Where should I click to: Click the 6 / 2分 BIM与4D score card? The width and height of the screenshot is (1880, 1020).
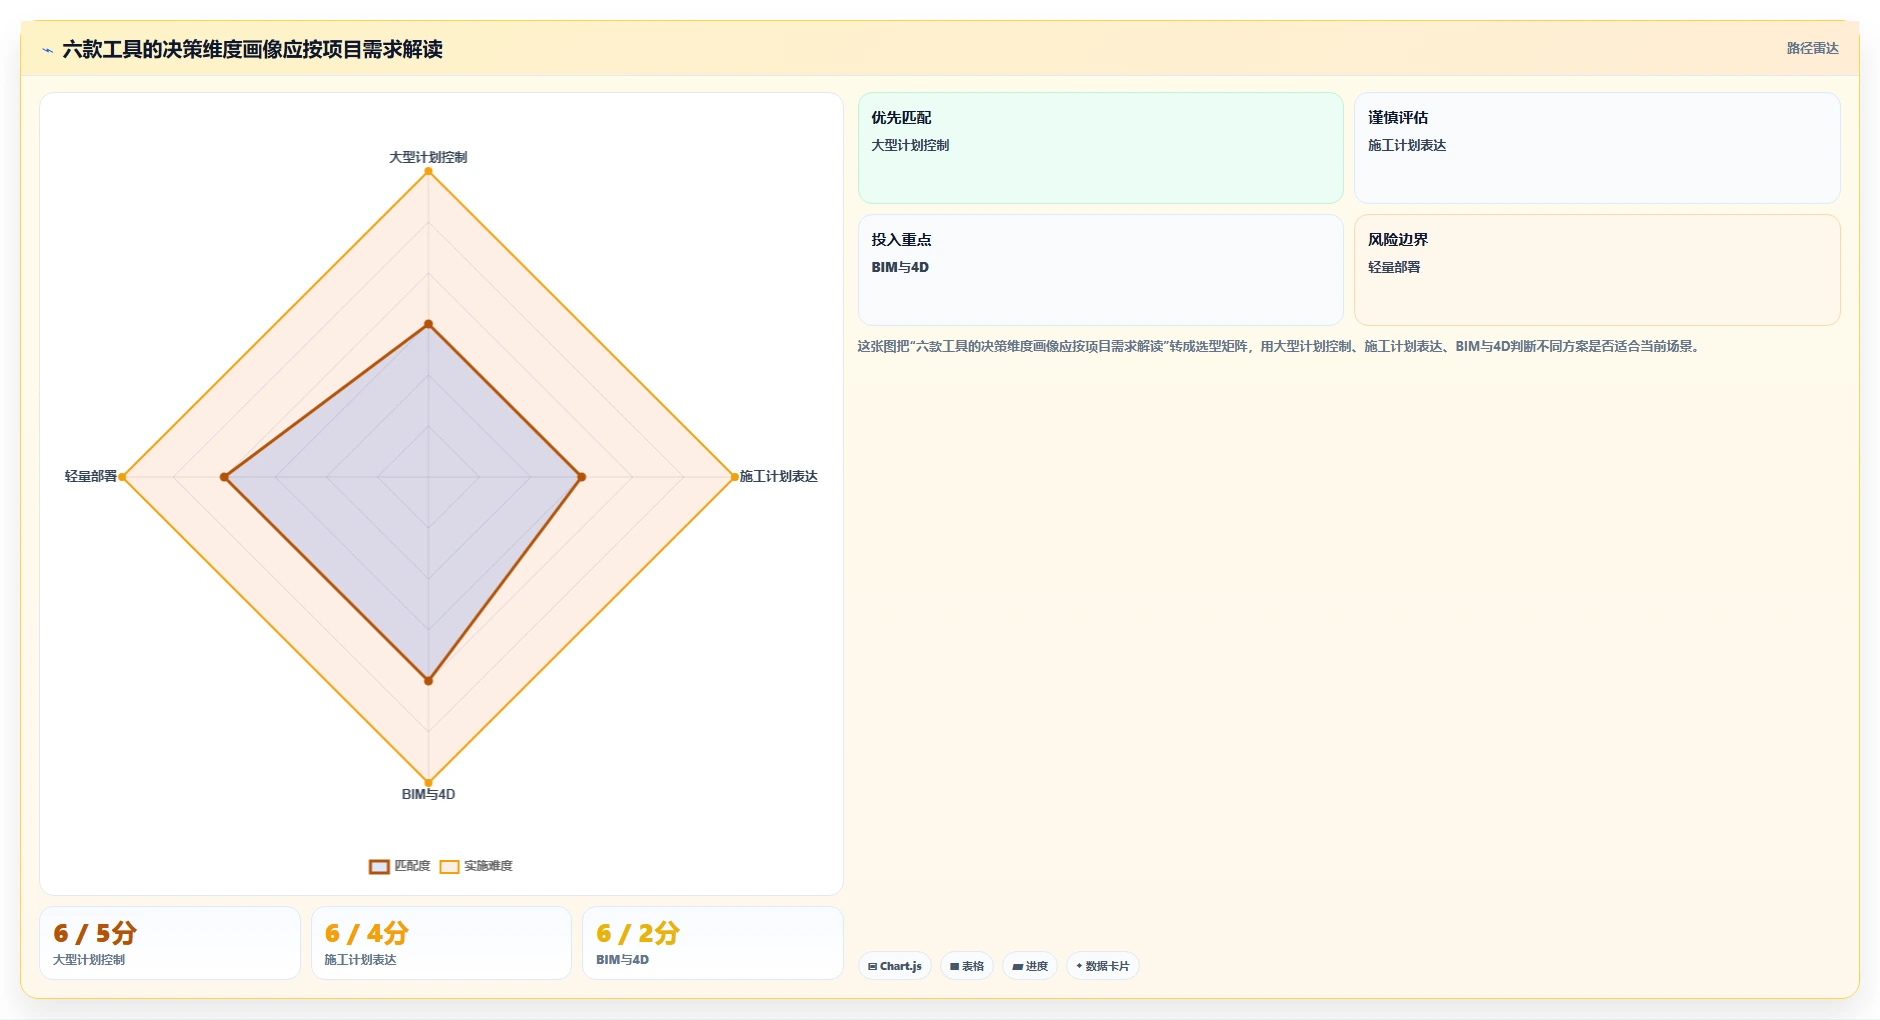713,943
